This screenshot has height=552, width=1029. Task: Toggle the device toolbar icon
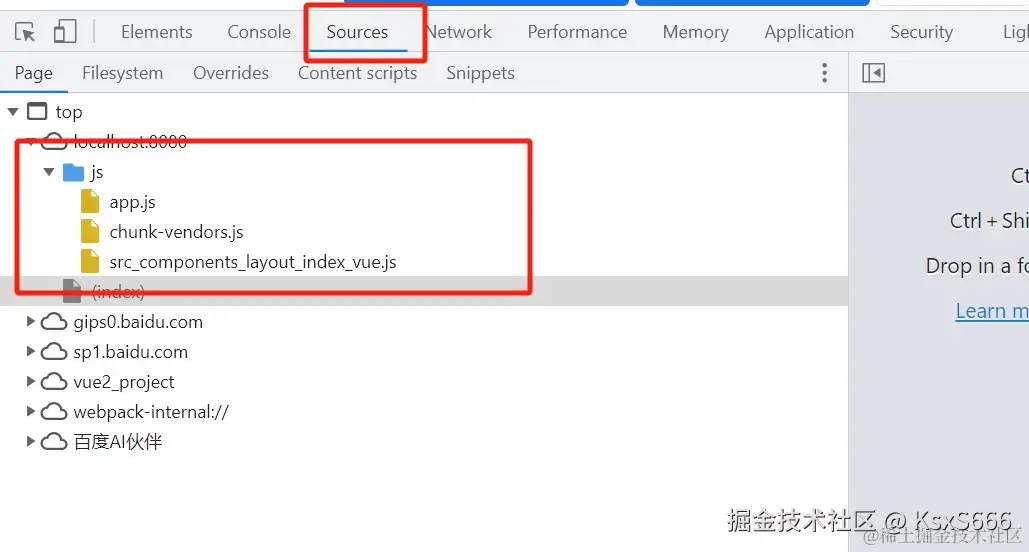click(x=65, y=32)
